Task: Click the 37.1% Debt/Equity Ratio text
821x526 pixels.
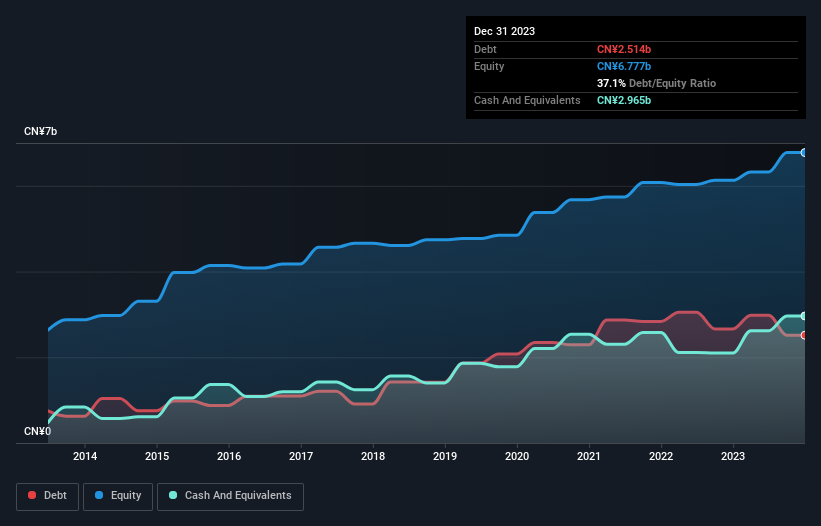Action: coord(656,83)
